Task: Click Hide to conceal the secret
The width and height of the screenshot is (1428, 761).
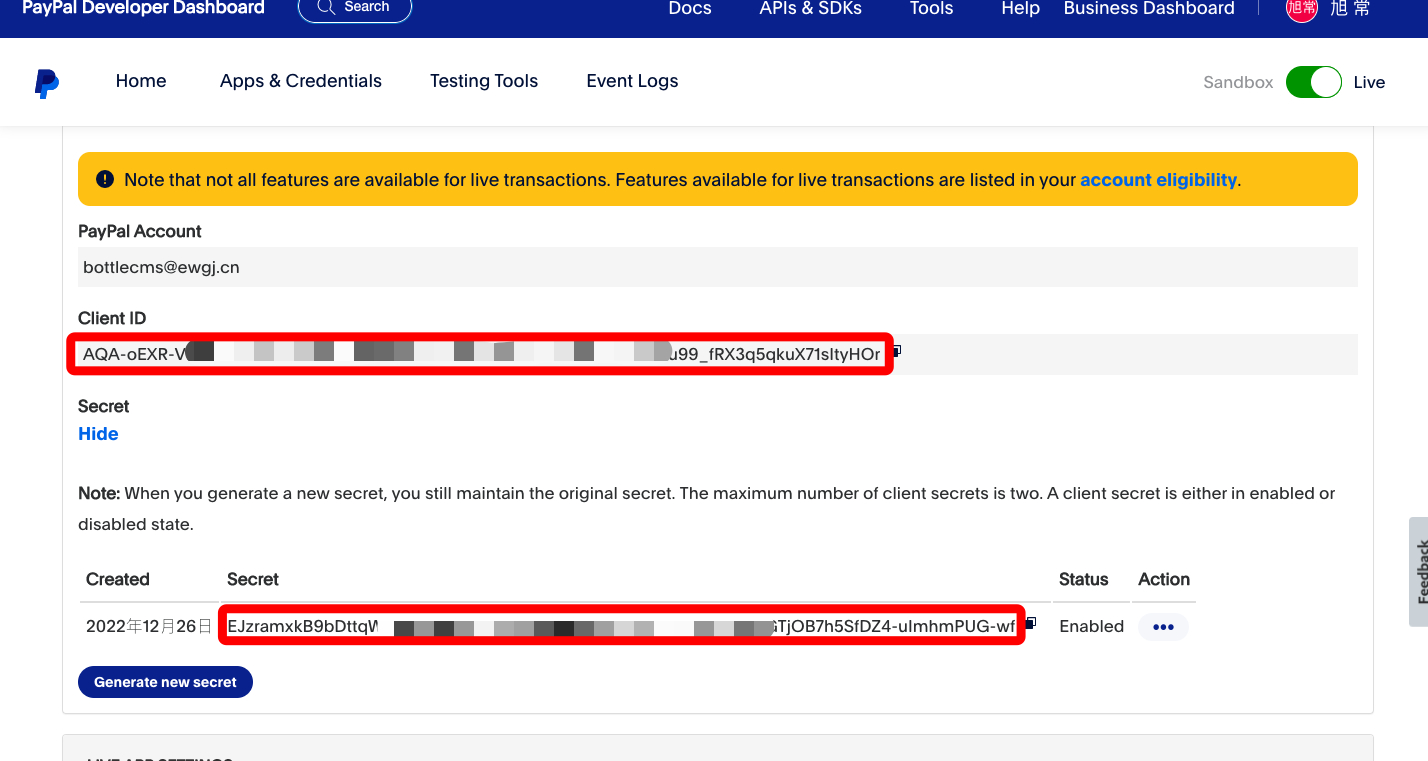Action: 98,434
